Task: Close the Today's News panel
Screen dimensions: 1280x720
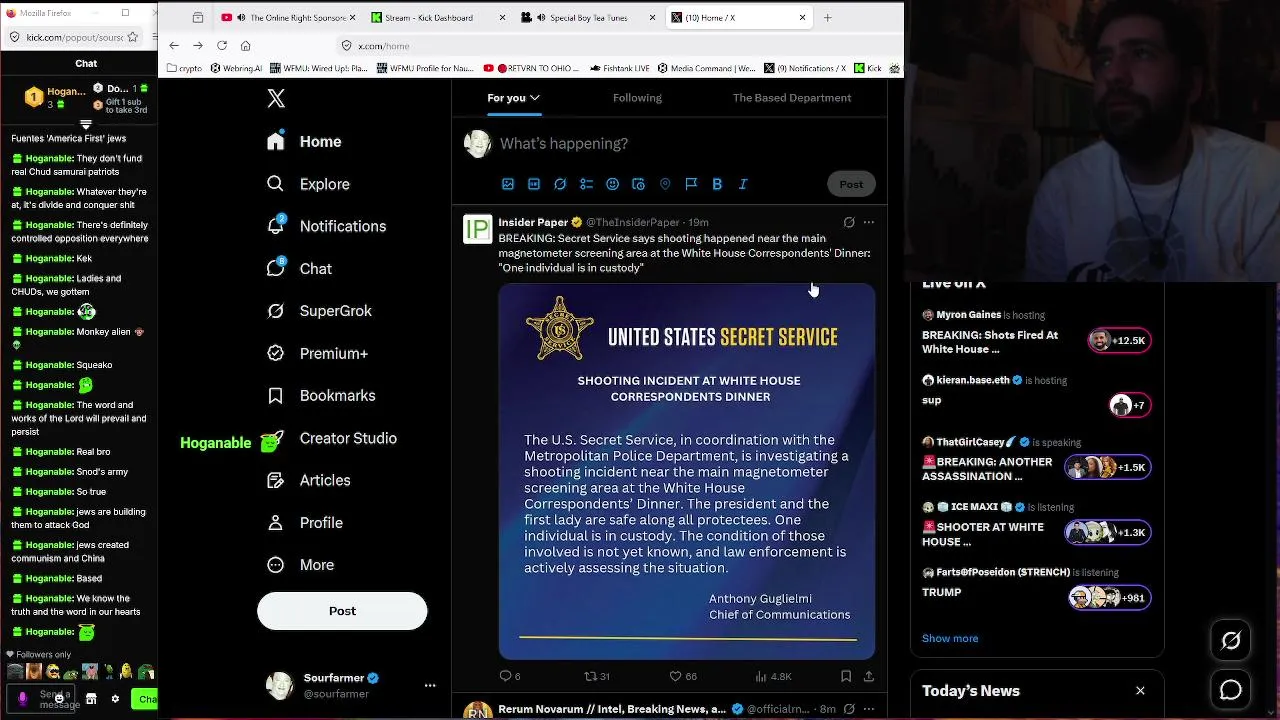Action: pyautogui.click(x=1140, y=691)
